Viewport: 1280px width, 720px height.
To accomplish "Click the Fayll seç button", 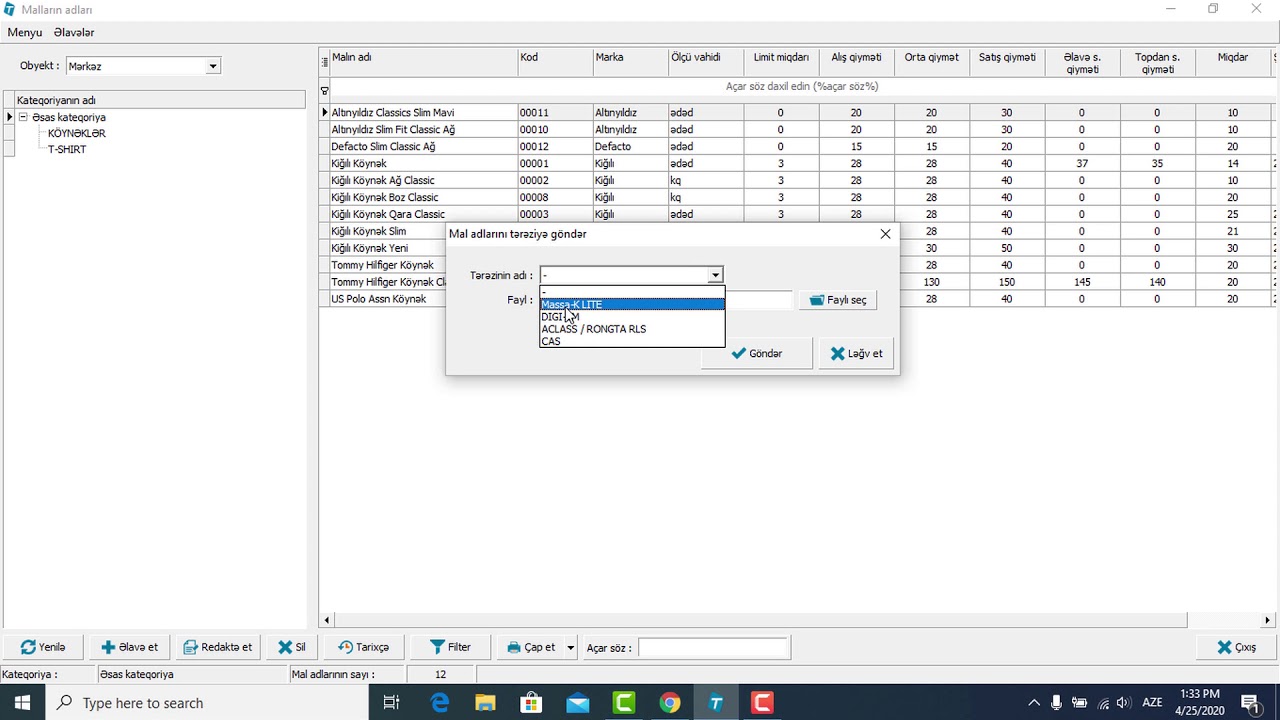I will point(838,300).
